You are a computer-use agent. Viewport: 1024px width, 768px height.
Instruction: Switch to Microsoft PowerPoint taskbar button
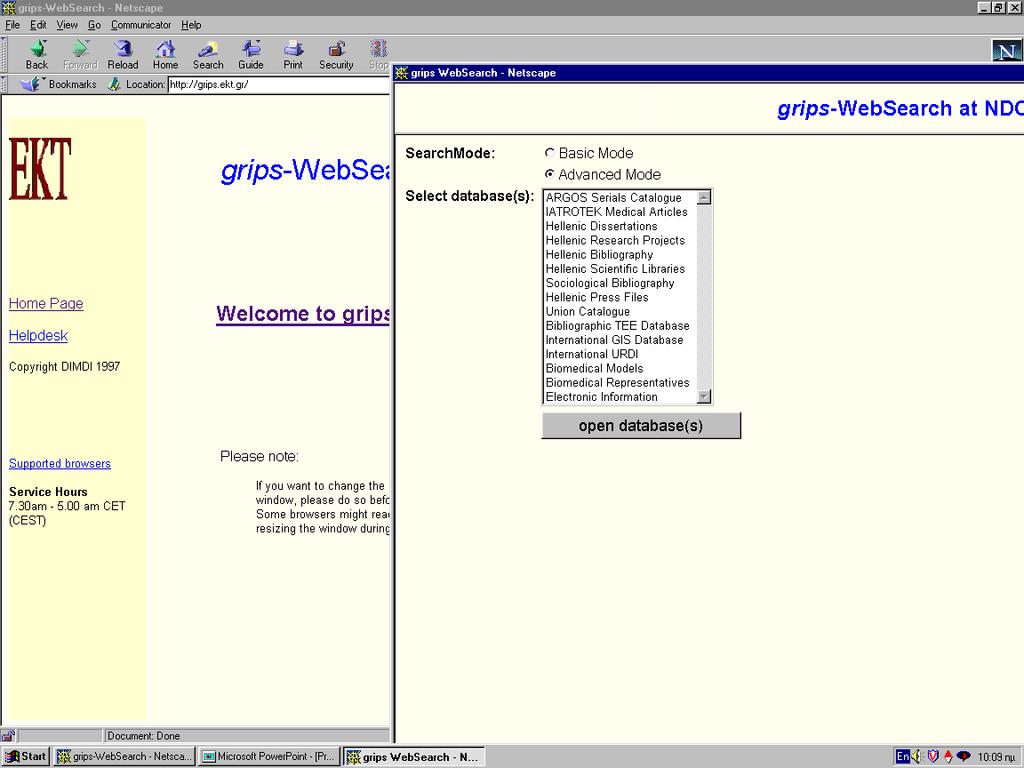(269, 757)
